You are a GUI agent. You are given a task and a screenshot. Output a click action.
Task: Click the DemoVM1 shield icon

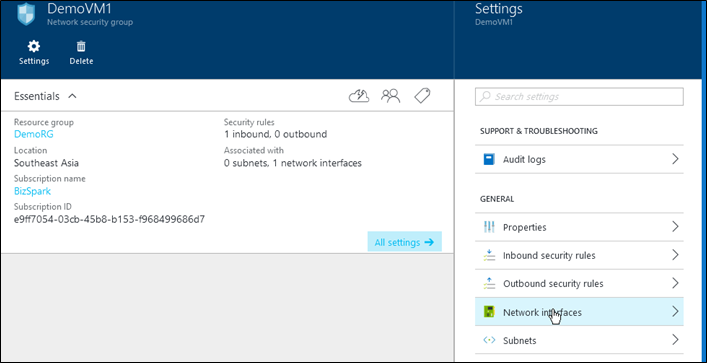(26, 14)
